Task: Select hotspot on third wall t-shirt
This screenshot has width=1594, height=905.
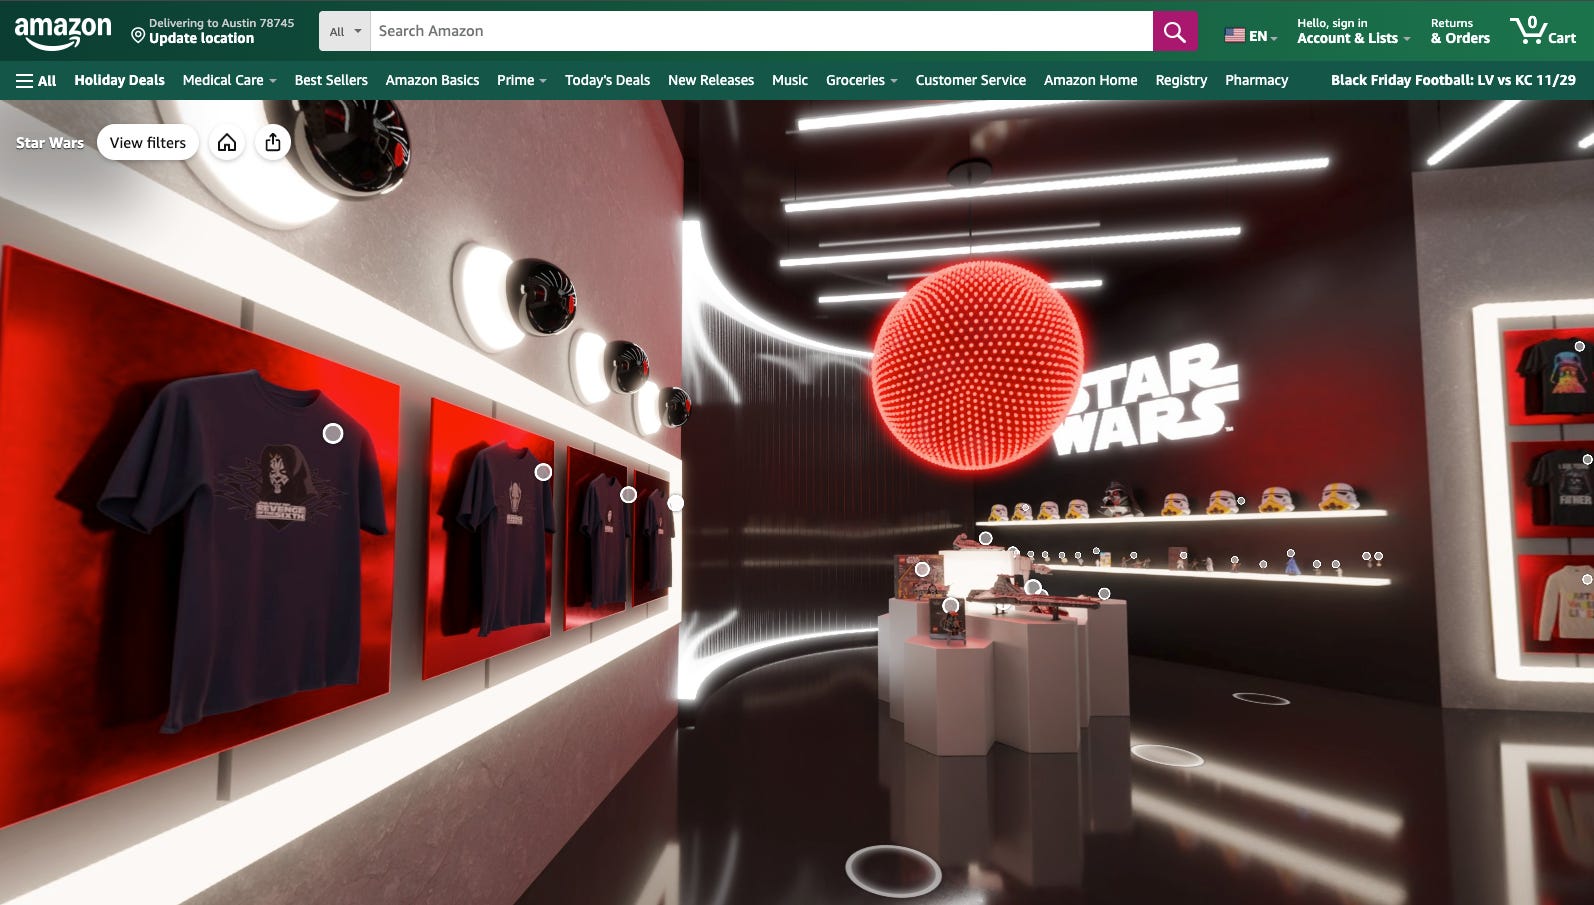Action: [628, 494]
